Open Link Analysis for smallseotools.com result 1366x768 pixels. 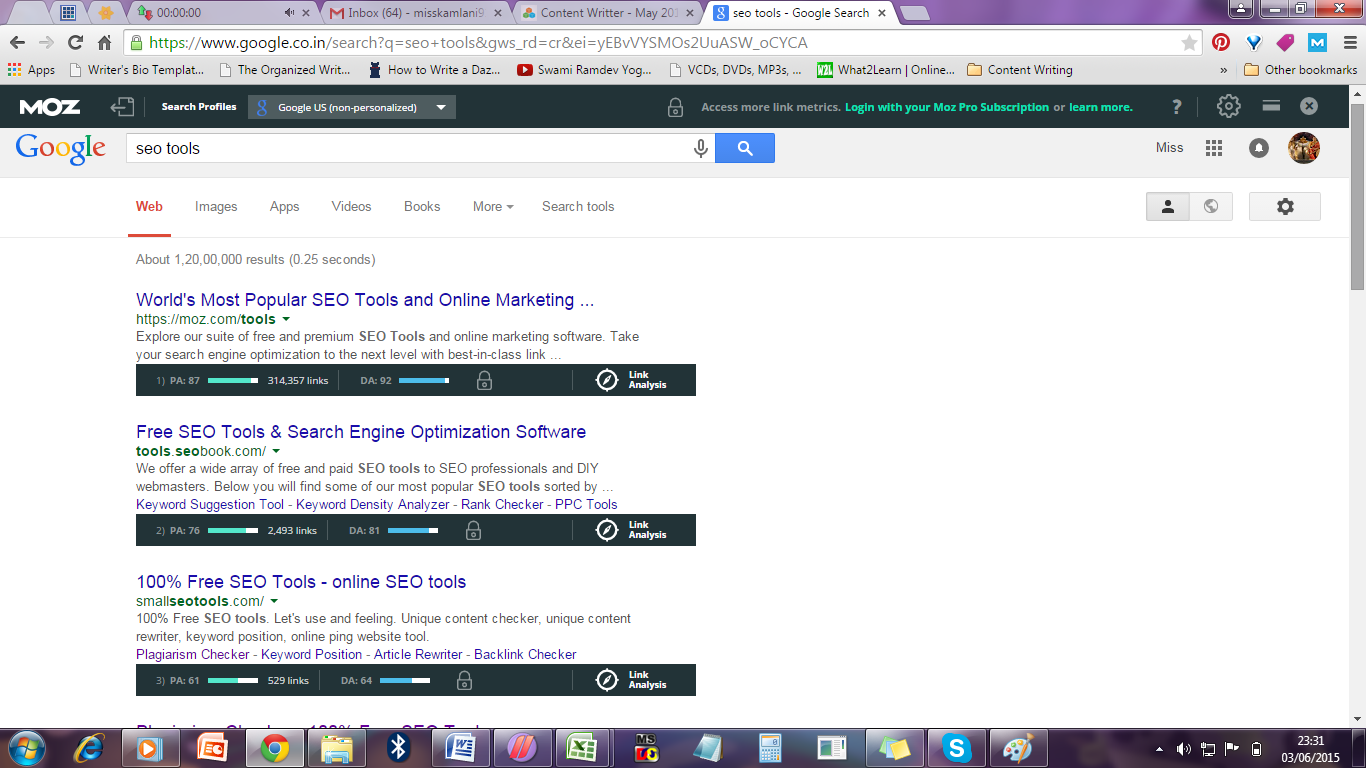point(632,680)
